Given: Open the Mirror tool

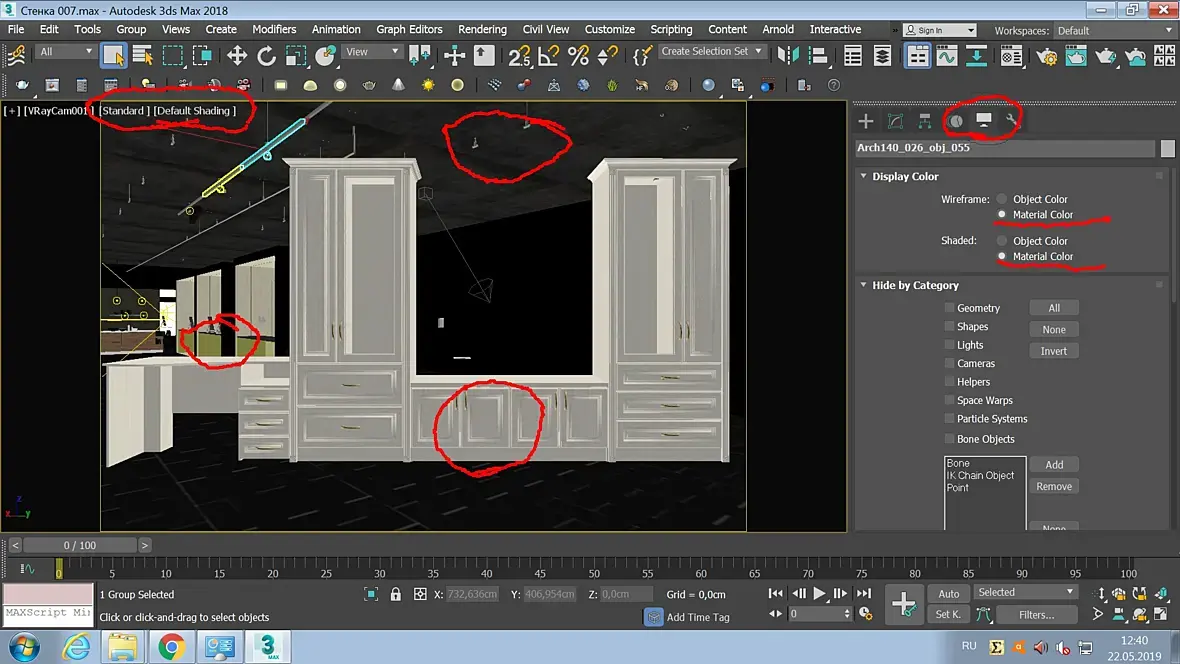Looking at the screenshot, I should click(x=789, y=55).
